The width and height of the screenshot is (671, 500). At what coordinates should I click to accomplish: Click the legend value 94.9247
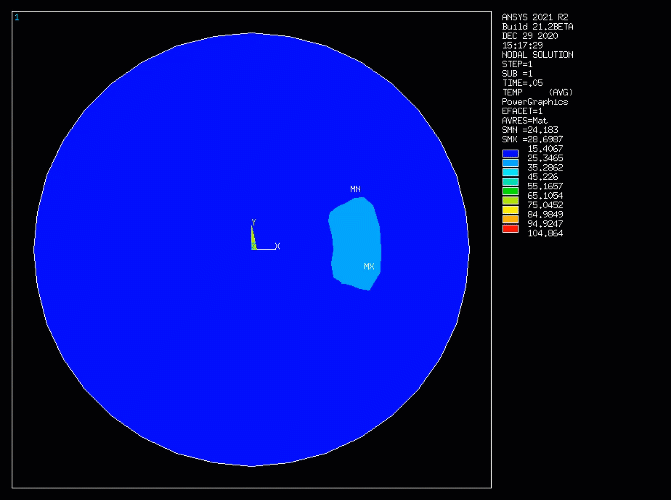545,224
